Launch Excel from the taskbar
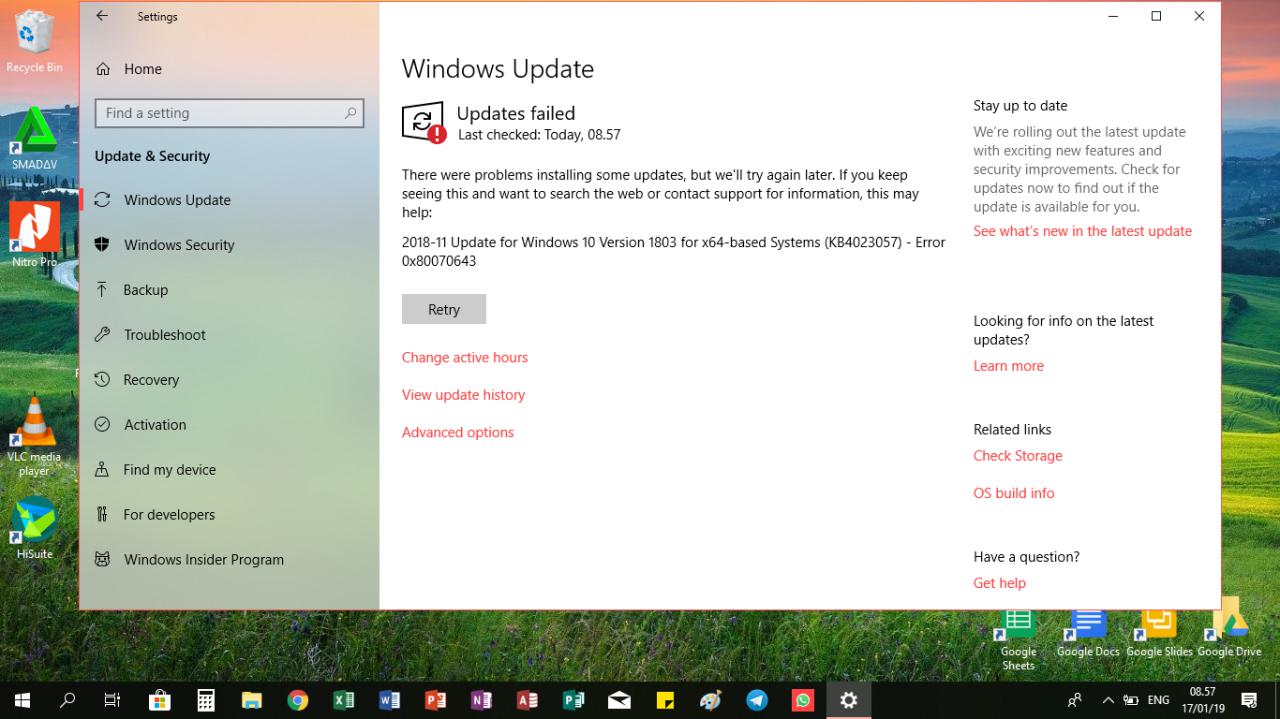This screenshot has height=719, width=1280. click(343, 701)
